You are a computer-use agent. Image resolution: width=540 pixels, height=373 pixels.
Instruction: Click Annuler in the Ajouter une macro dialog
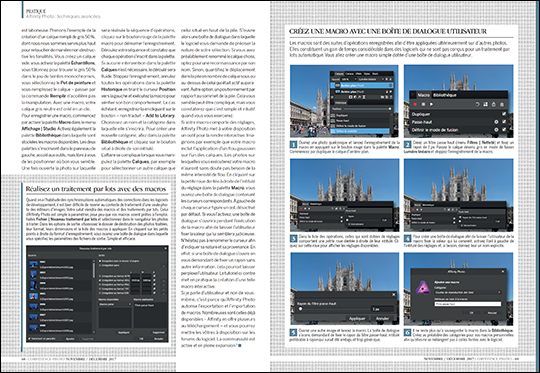click(x=492, y=313)
